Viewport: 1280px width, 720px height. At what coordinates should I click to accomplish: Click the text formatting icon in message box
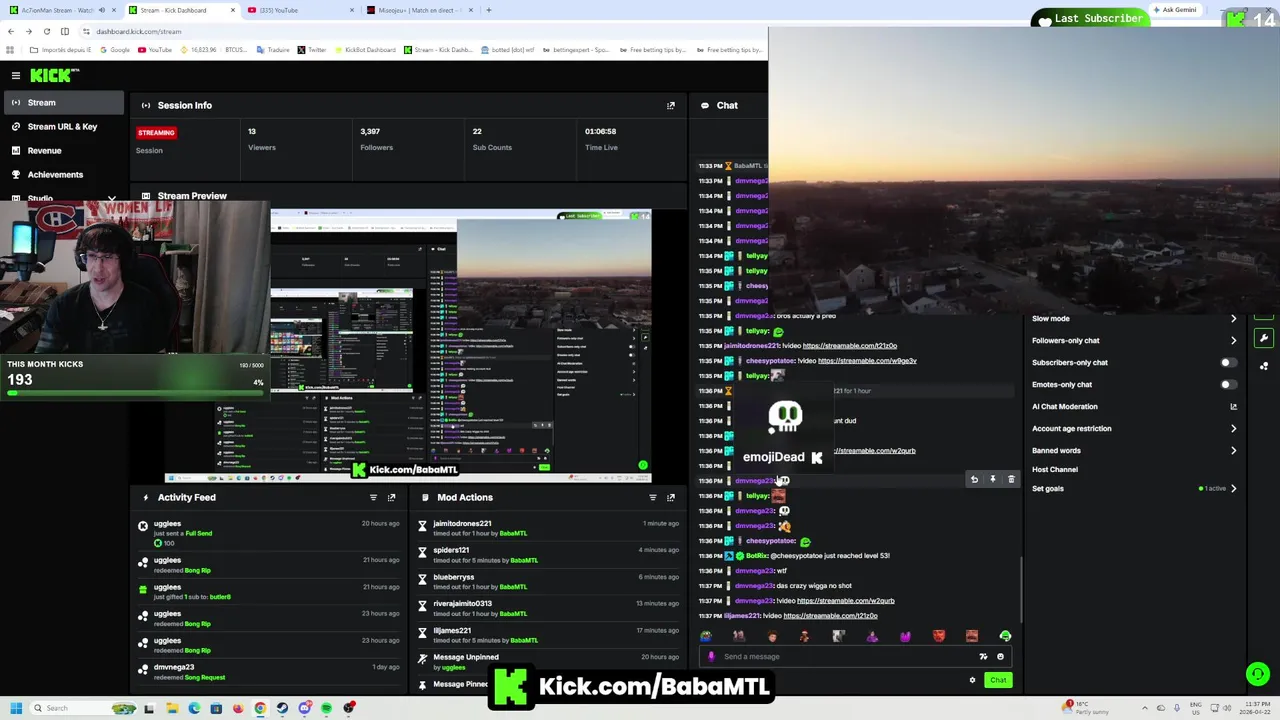click(983, 657)
